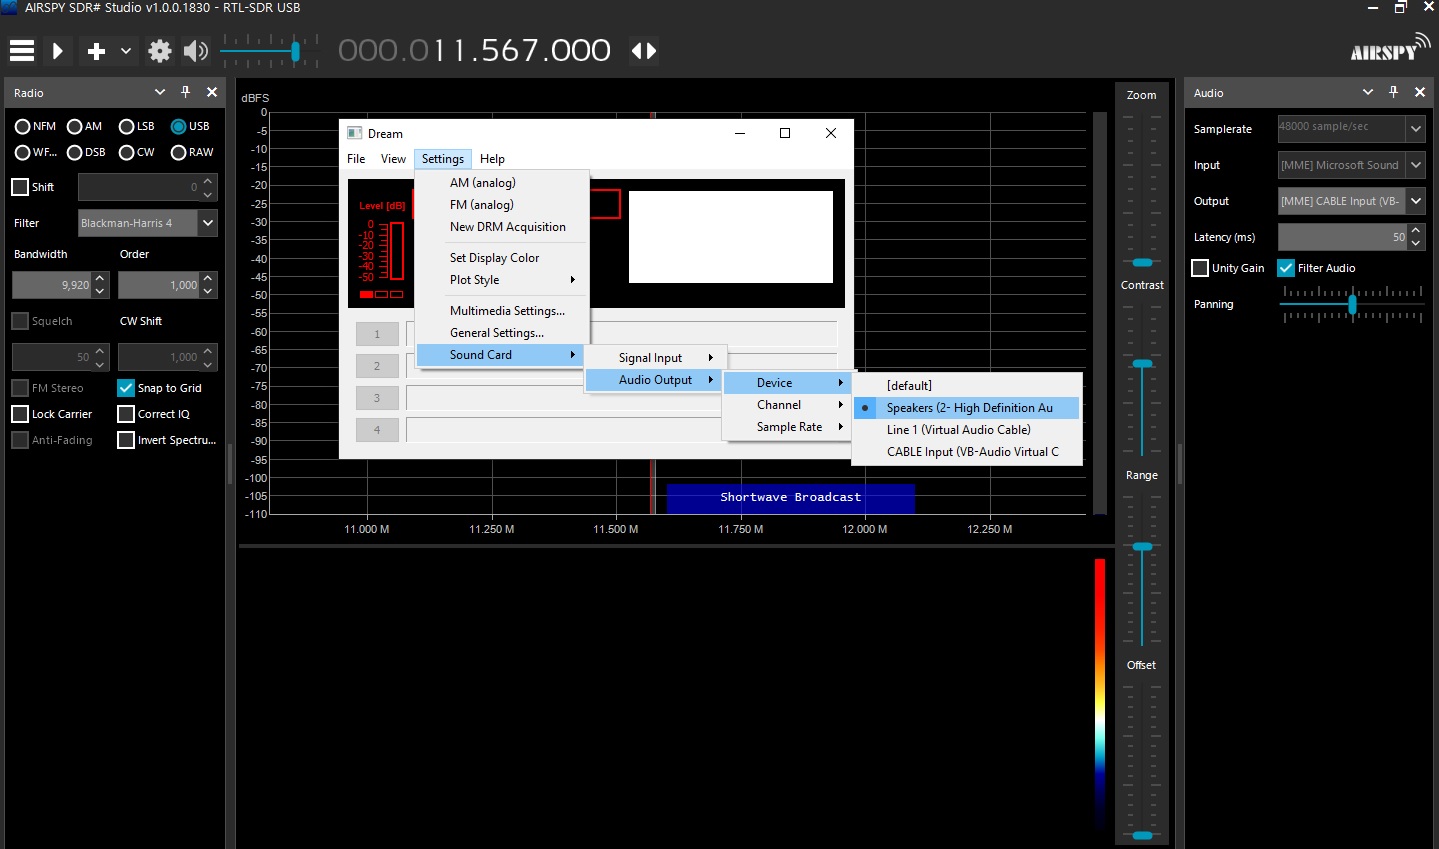Expand Signal Input submenu
This screenshot has width=1439, height=849.
point(656,358)
